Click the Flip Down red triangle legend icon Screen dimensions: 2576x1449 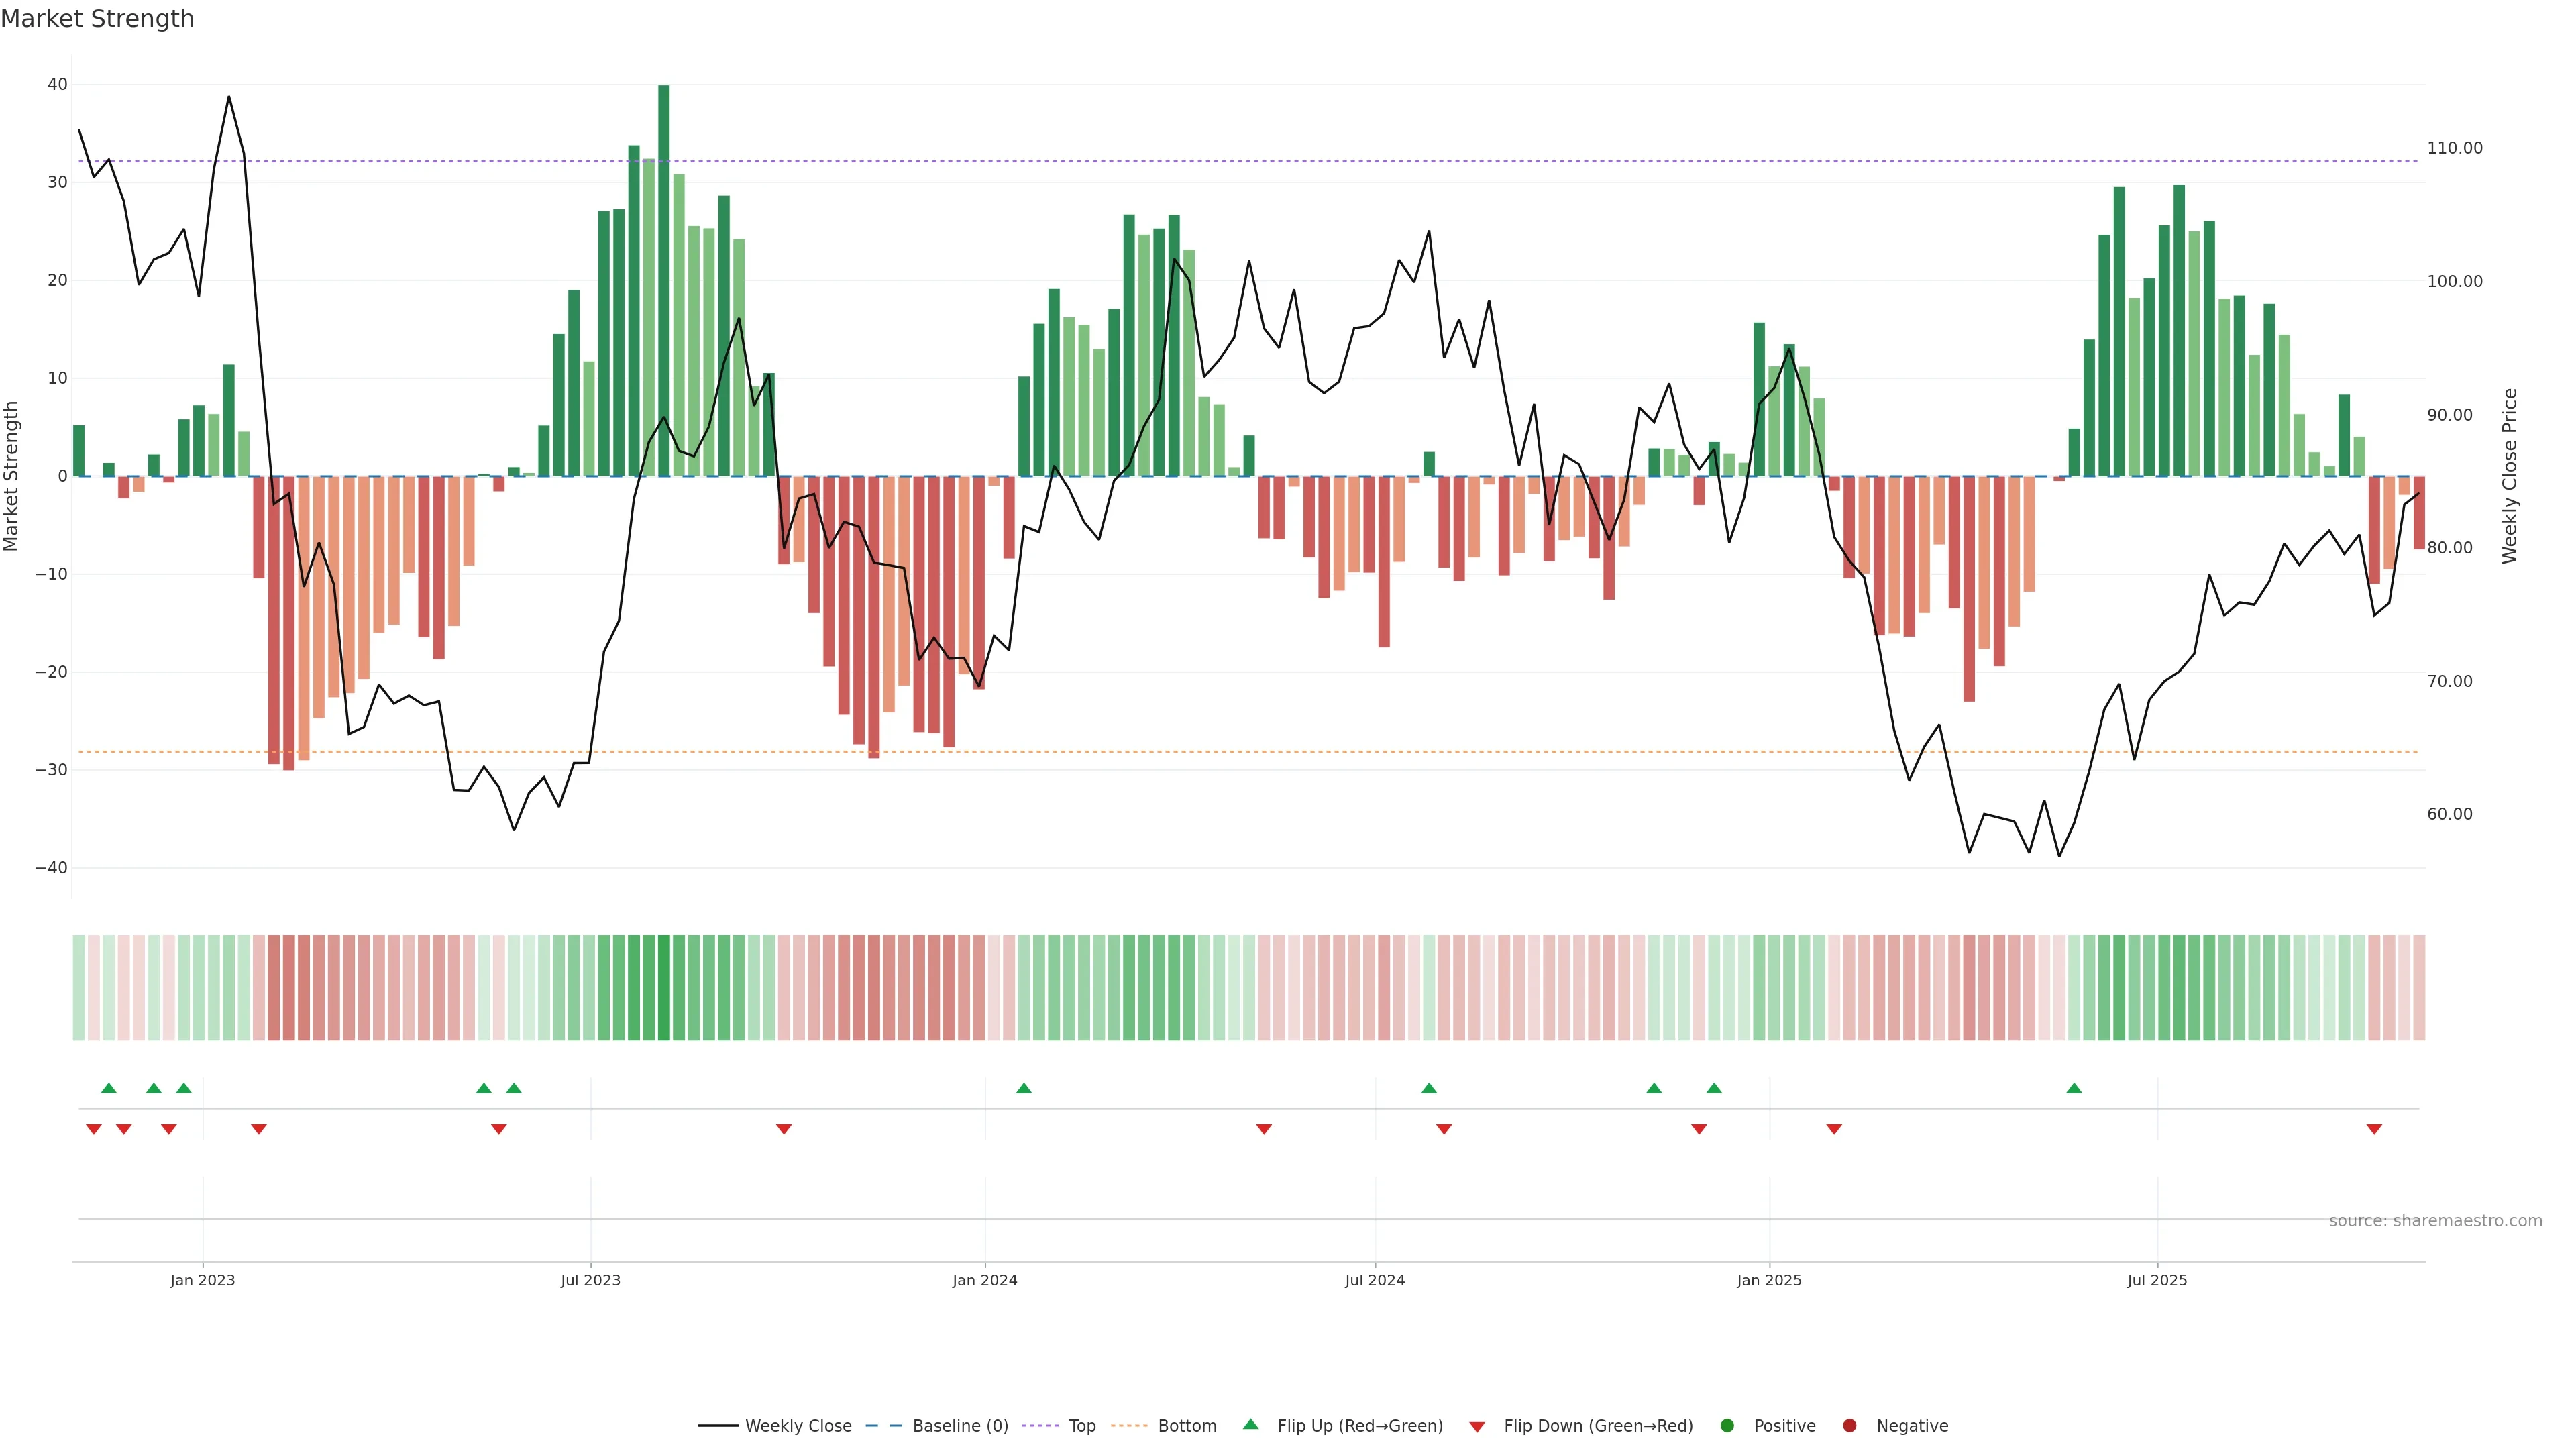[1477, 1427]
